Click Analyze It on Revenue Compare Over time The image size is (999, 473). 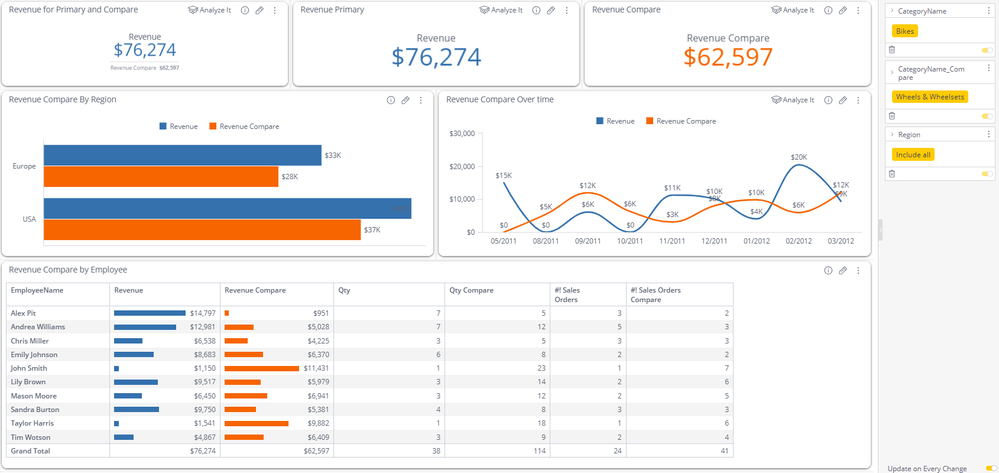point(793,100)
